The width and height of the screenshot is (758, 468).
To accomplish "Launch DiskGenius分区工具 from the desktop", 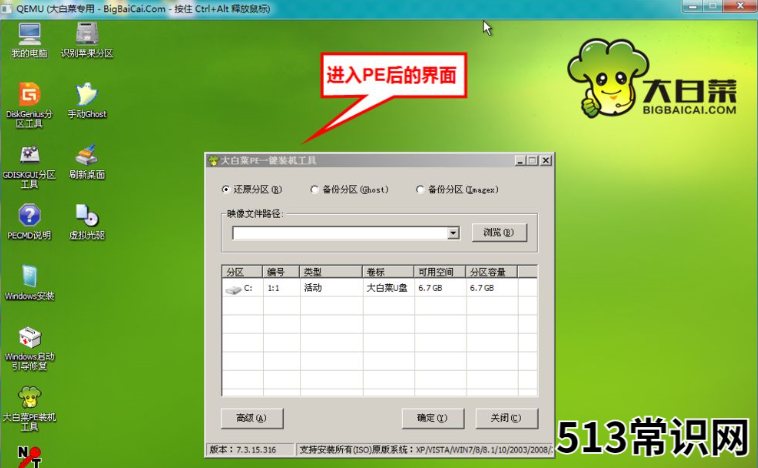I will click(x=29, y=105).
